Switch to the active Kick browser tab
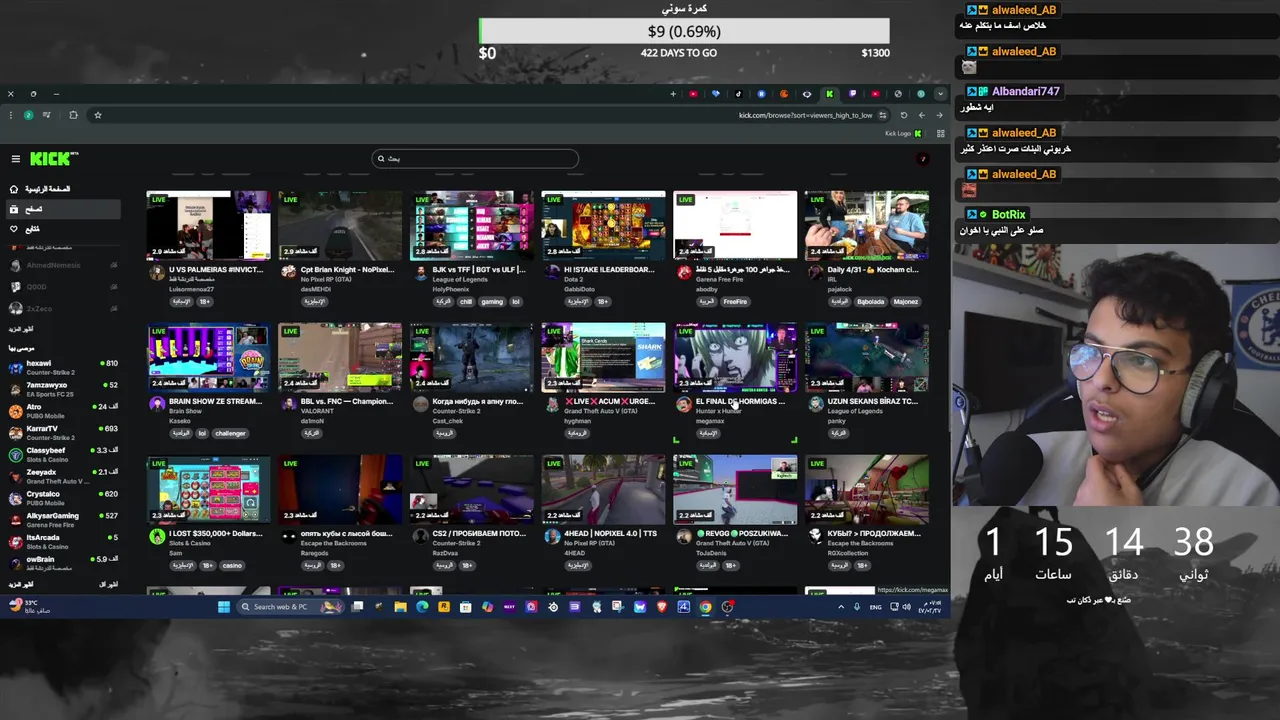The width and height of the screenshot is (1280, 720). 829,94
